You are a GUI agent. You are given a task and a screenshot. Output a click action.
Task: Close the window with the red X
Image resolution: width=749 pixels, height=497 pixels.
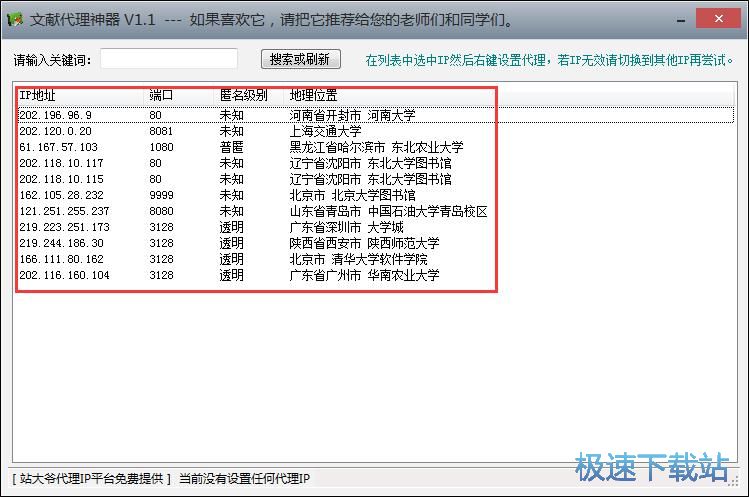718,19
